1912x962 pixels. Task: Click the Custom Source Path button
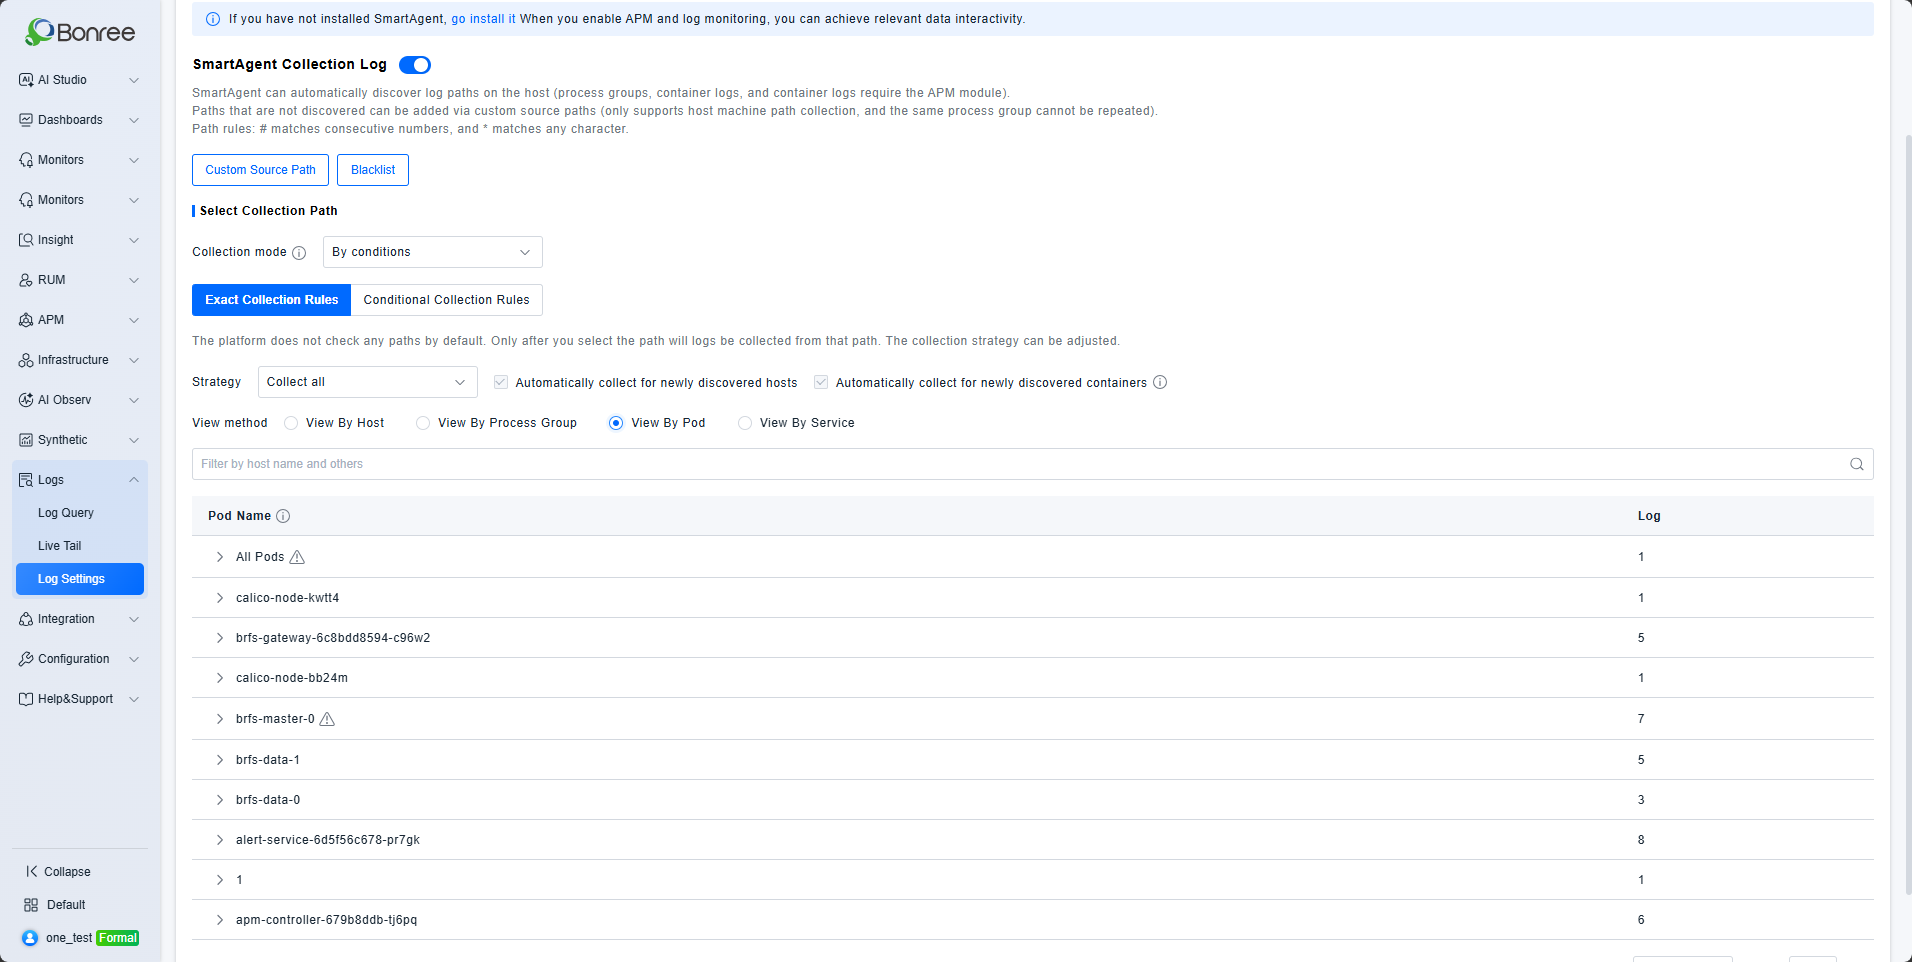pyautogui.click(x=260, y=170)
